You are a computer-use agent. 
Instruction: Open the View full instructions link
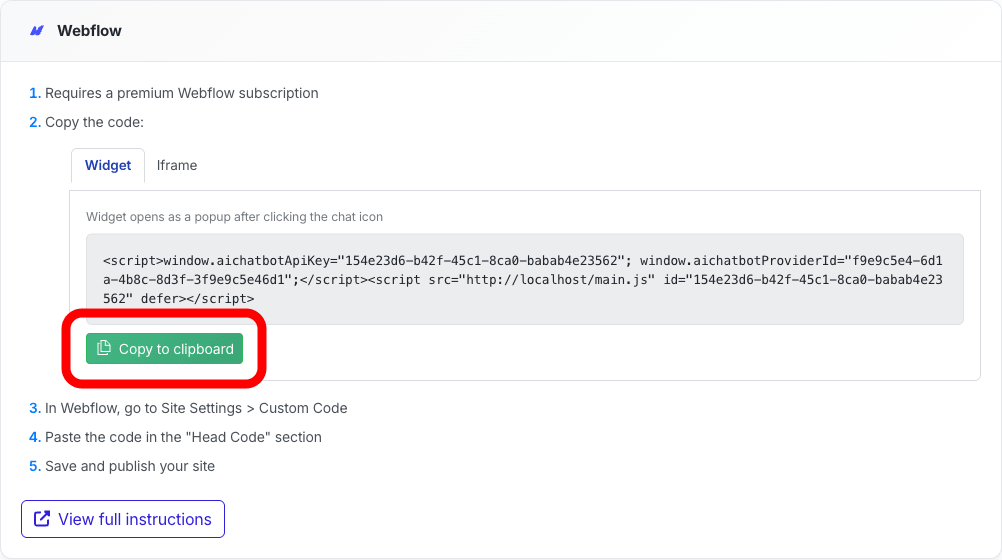point(134,519)
